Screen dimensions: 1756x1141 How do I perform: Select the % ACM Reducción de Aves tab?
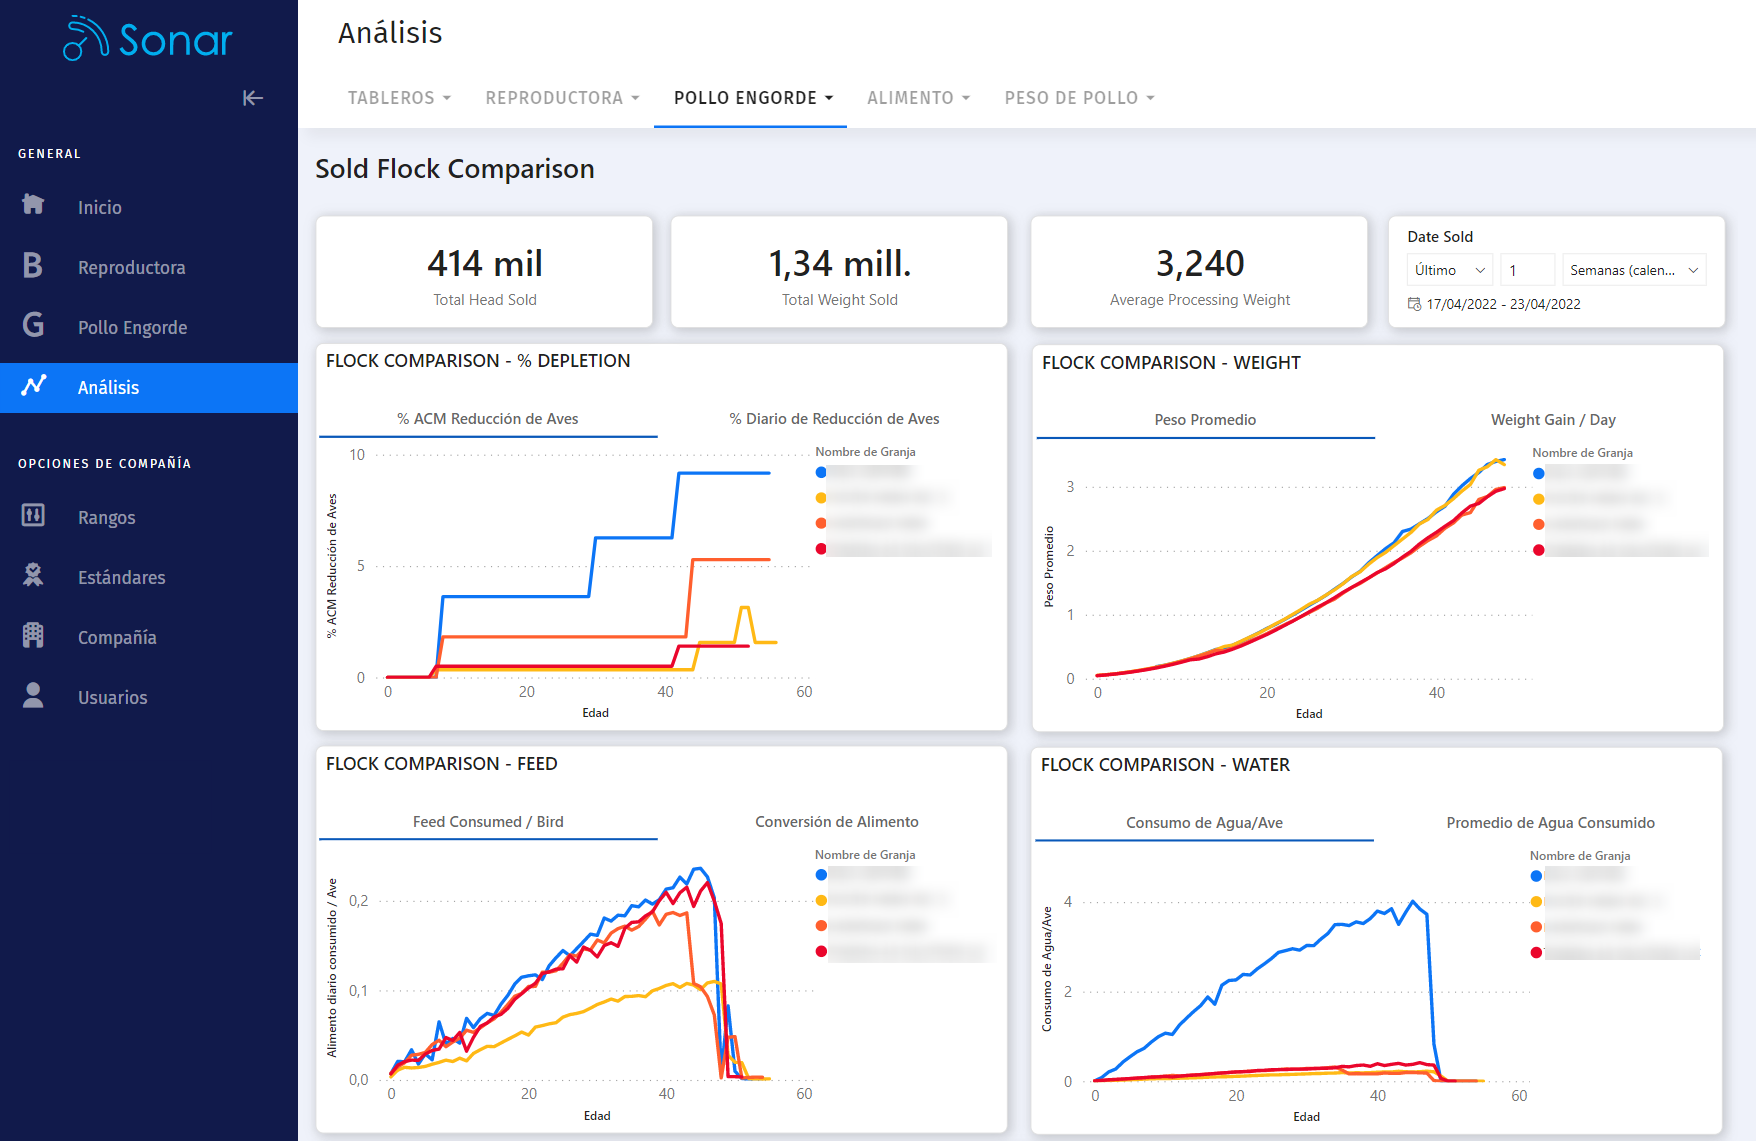click(488, 419)
